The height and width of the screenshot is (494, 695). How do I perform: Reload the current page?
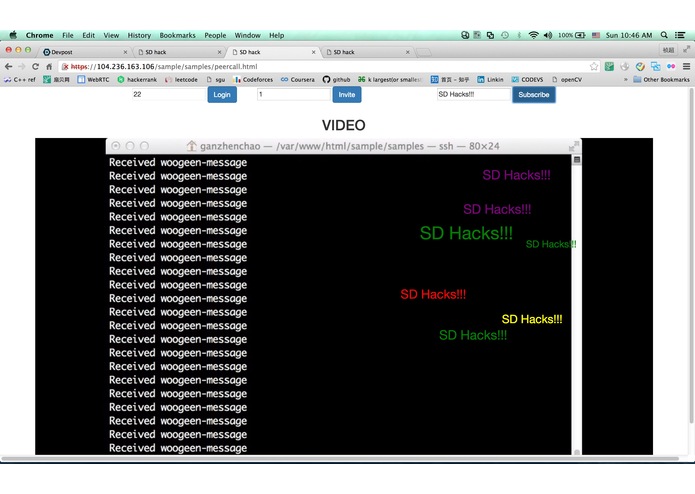[x=35, y=66]
